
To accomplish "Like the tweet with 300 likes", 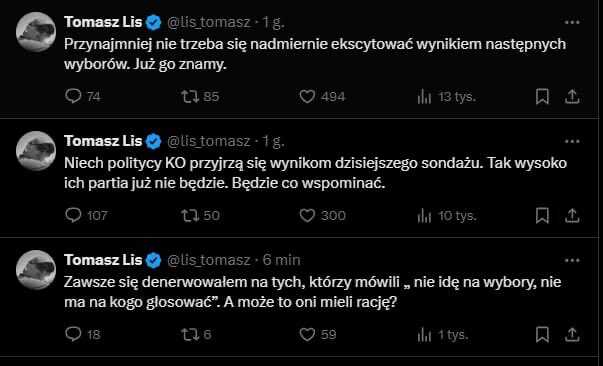I will (x=307, y=216).
